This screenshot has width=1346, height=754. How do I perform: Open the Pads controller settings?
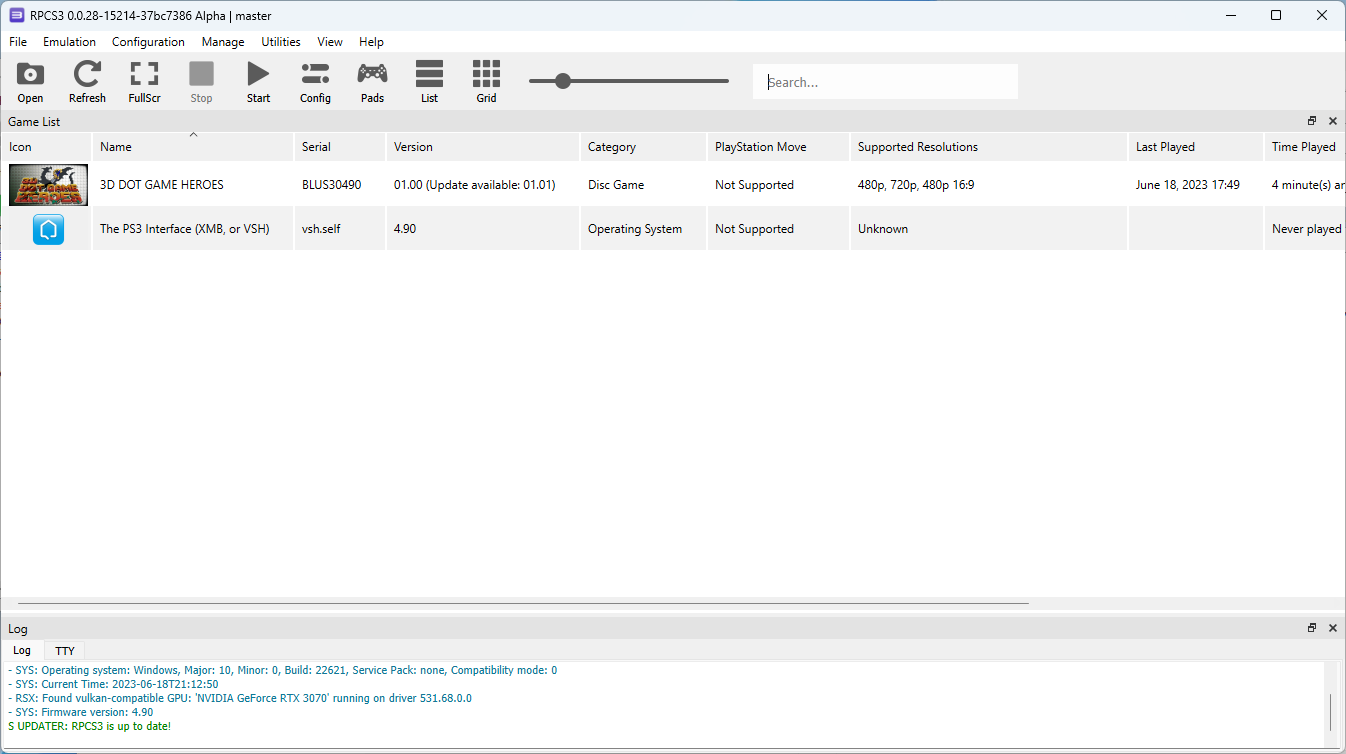(372, 74)
